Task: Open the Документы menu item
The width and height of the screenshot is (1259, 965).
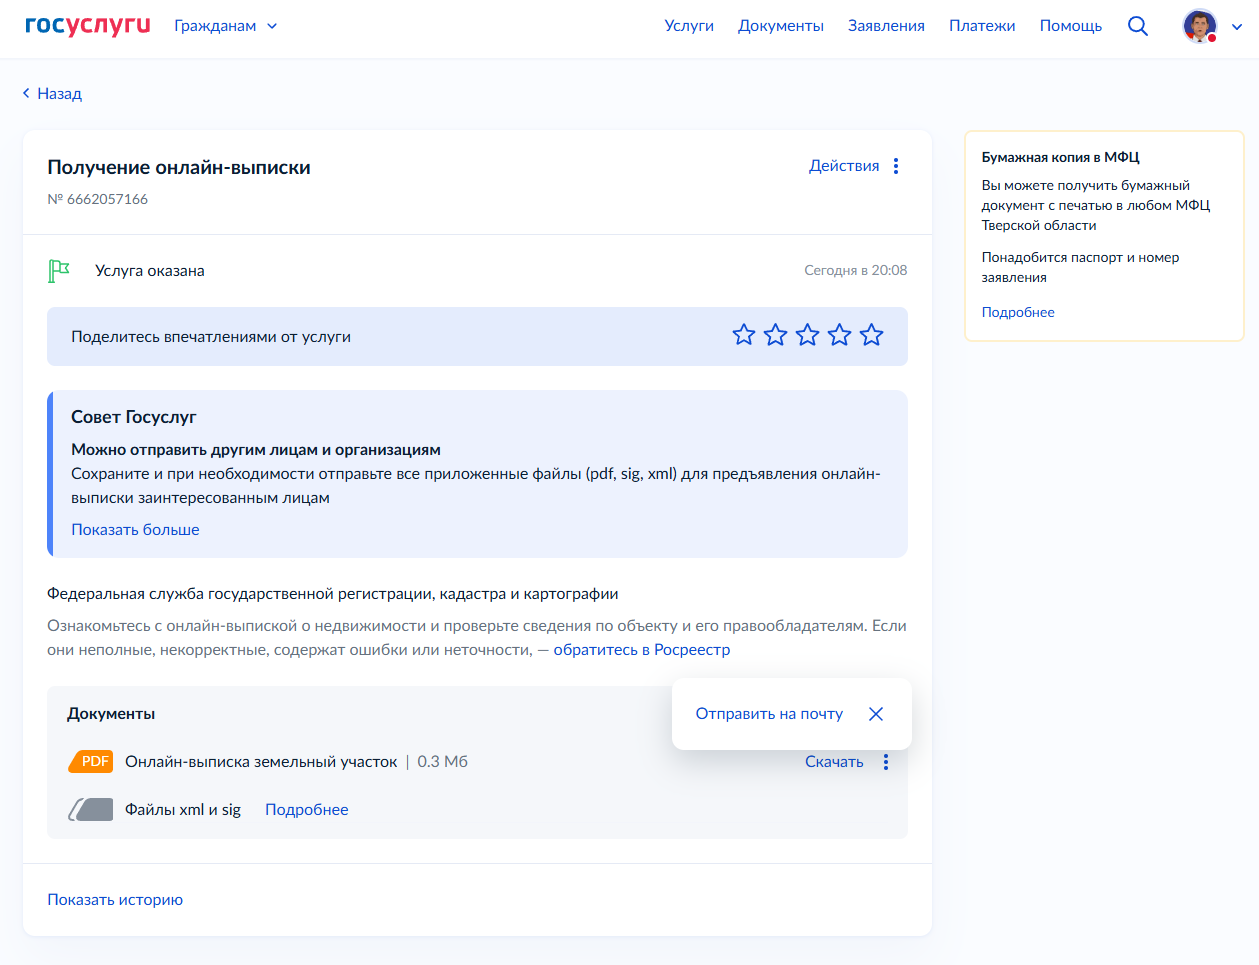Action: 781,26
